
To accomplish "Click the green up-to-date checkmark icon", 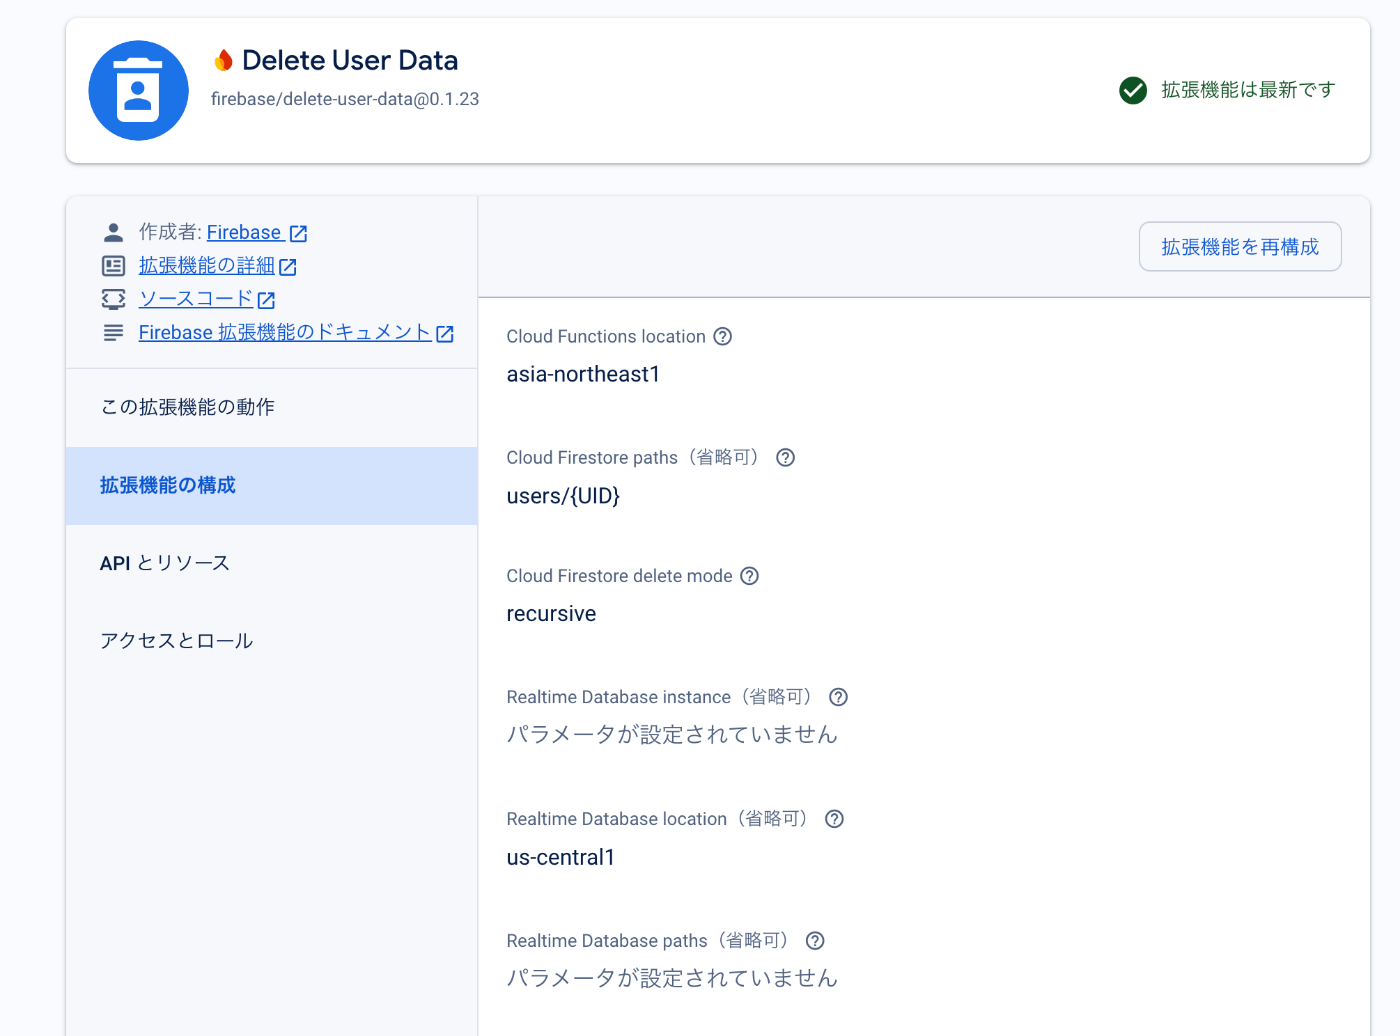I will point(1133,90).
